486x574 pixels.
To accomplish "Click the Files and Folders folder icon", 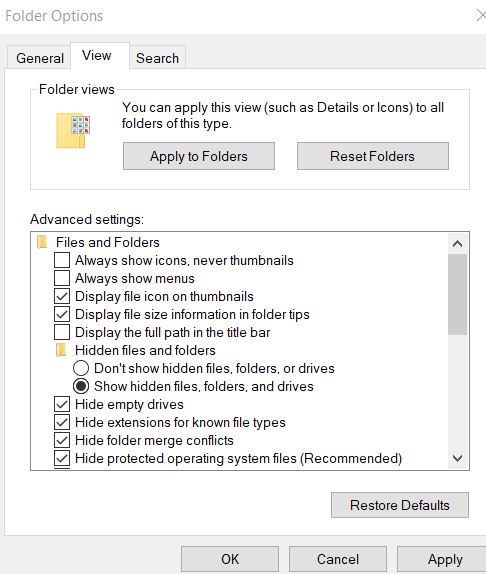I will click(x=42, y=242).
